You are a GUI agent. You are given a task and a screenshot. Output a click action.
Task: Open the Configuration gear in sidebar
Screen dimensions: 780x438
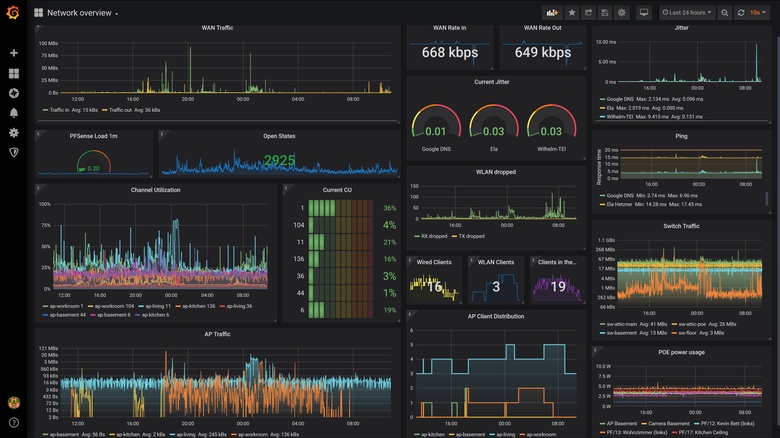[14, 132]
